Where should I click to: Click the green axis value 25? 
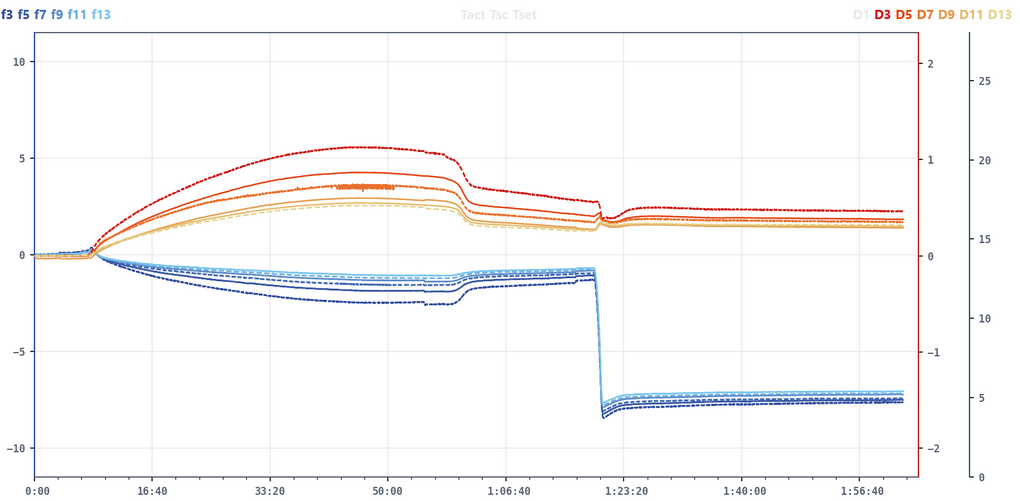tap(985, 81)
